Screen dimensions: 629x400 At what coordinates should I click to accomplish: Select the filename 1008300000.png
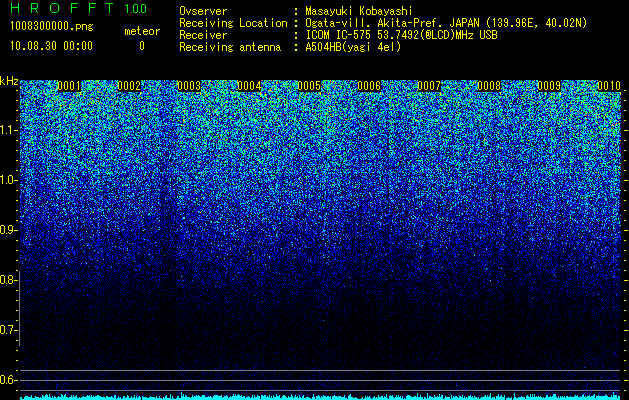[x=51, y=26]
